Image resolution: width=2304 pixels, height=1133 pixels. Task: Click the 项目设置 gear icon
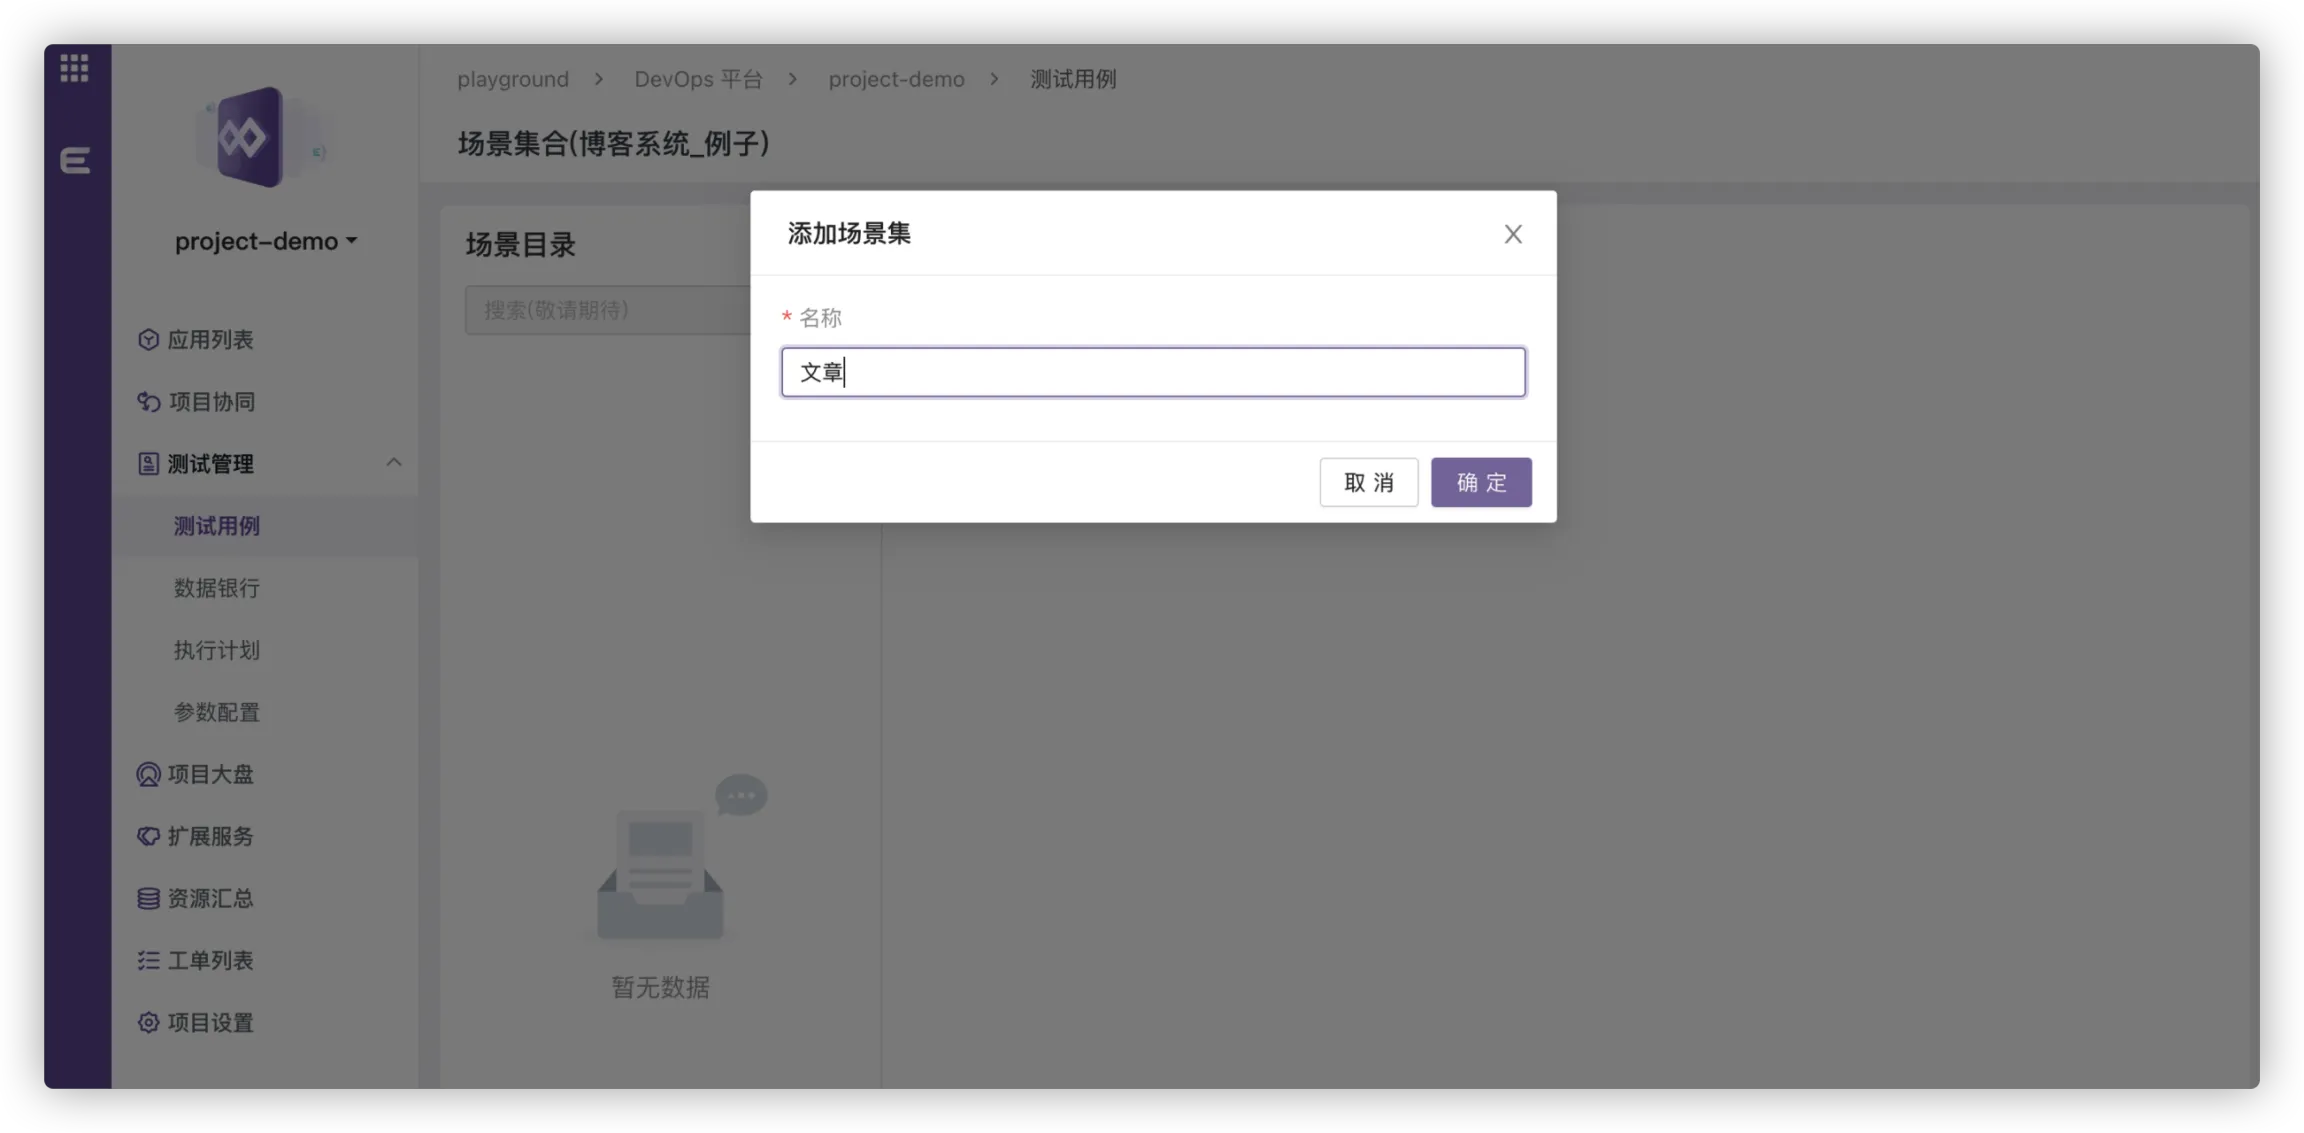point(148,1022)
